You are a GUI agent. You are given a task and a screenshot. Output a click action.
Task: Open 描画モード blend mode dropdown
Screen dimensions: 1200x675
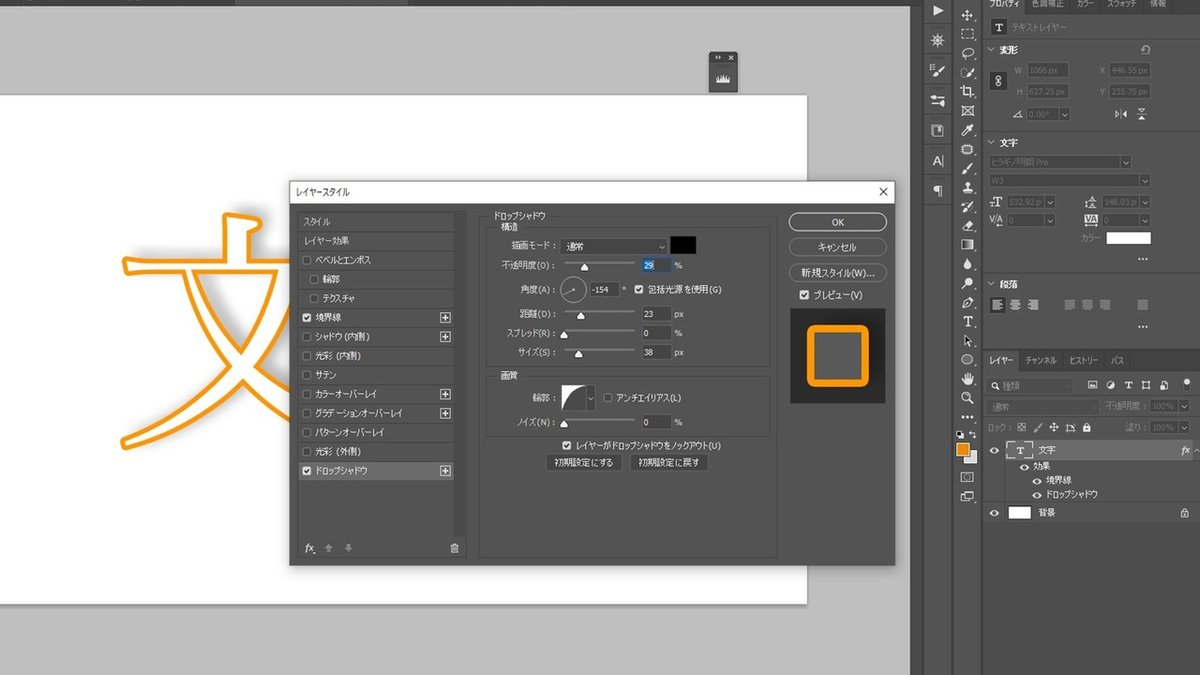613,246
